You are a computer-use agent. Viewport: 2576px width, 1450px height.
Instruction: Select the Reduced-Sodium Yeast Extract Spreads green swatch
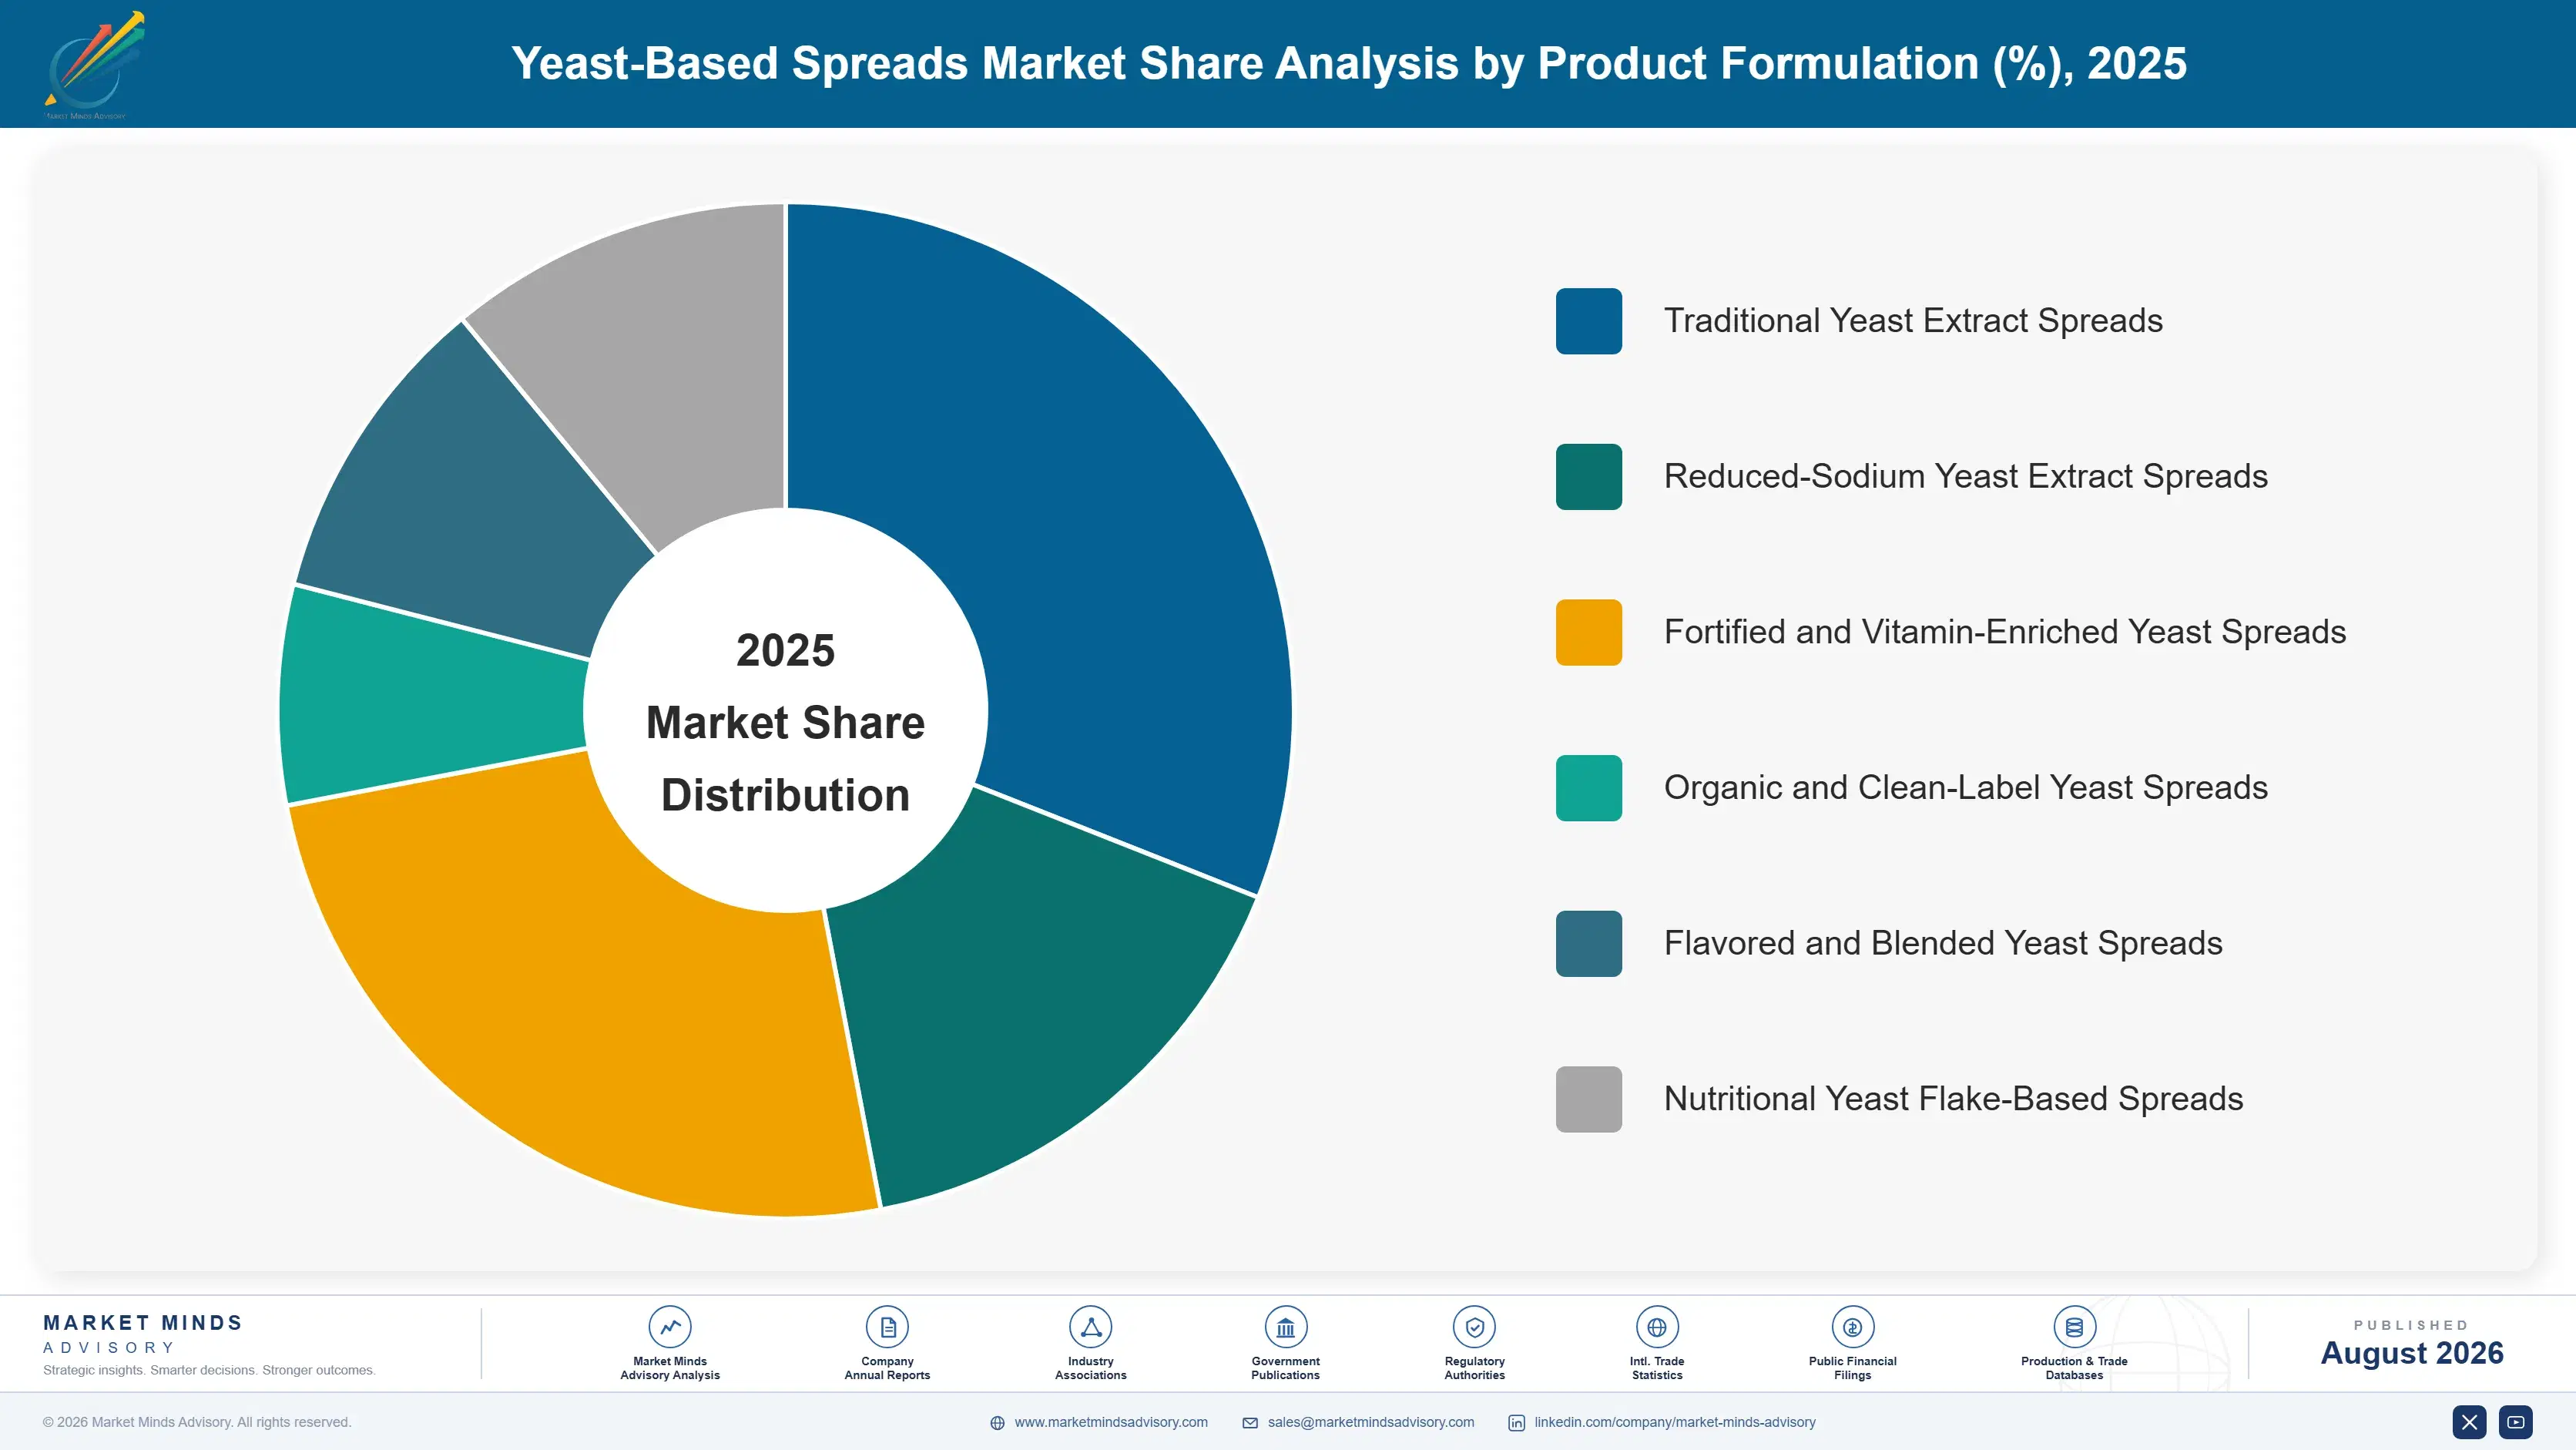pyautogui.click(x=1589, y=477)
